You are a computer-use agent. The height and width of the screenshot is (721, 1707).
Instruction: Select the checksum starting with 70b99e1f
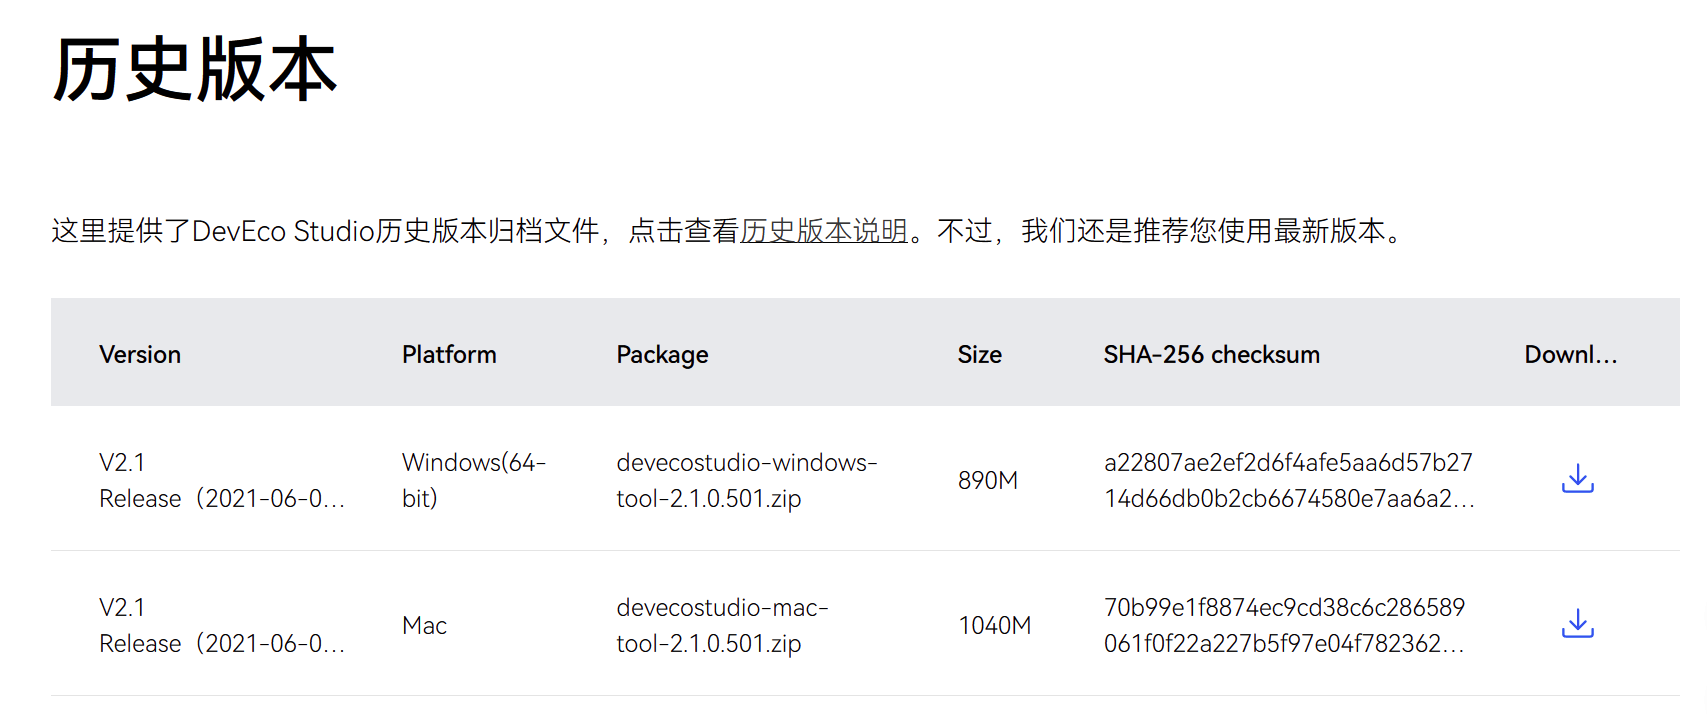(1284, 625)
